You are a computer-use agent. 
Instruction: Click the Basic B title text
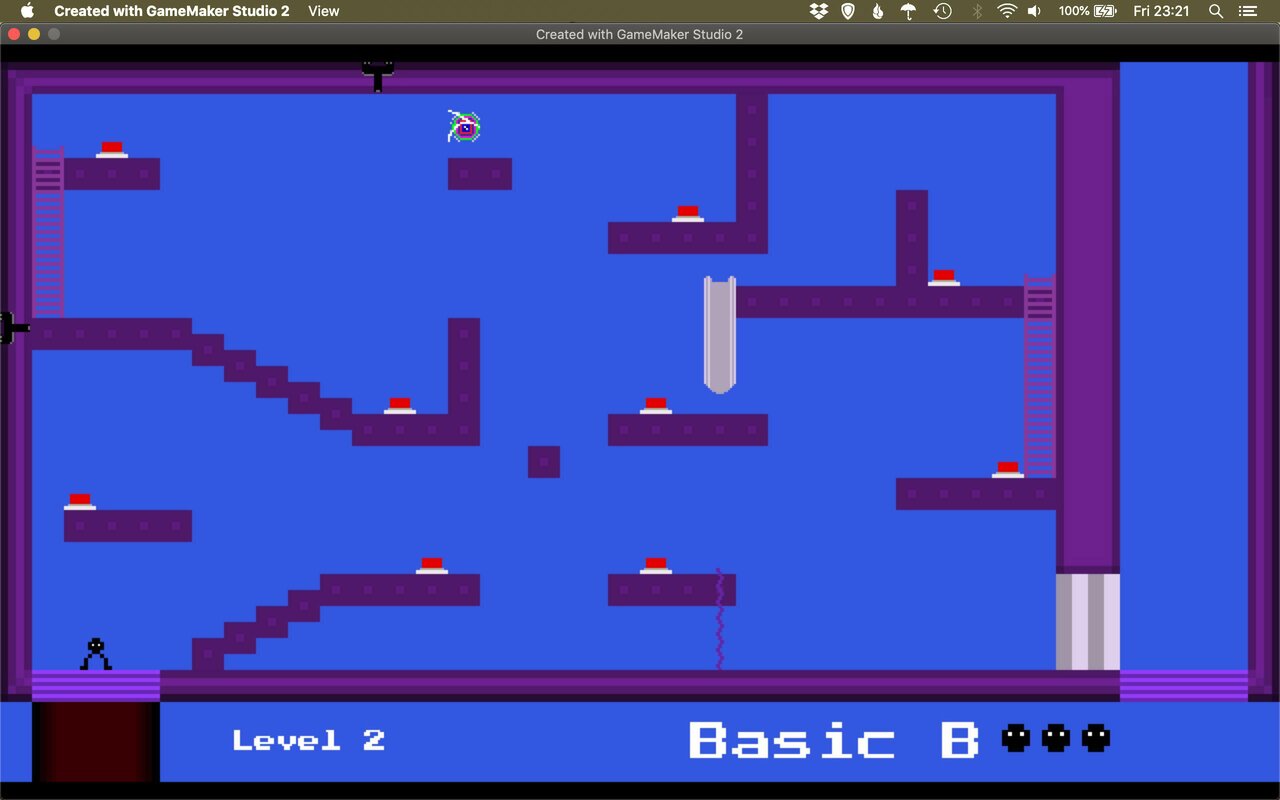pyautogui.click(x=834, y=740)
